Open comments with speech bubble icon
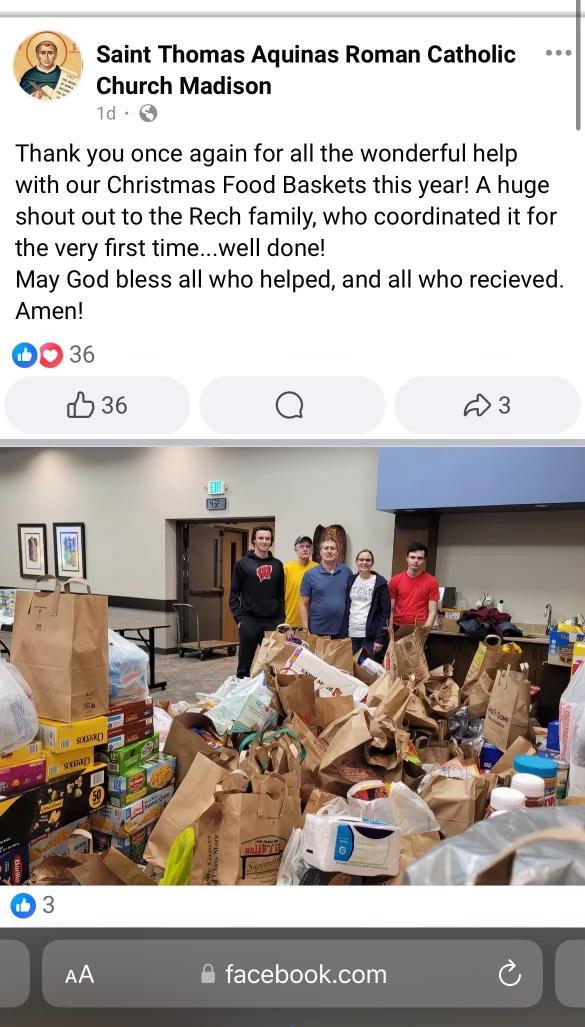Viewport: 585px width, 1027px height. pyautogui.click(x=290, y=405)
